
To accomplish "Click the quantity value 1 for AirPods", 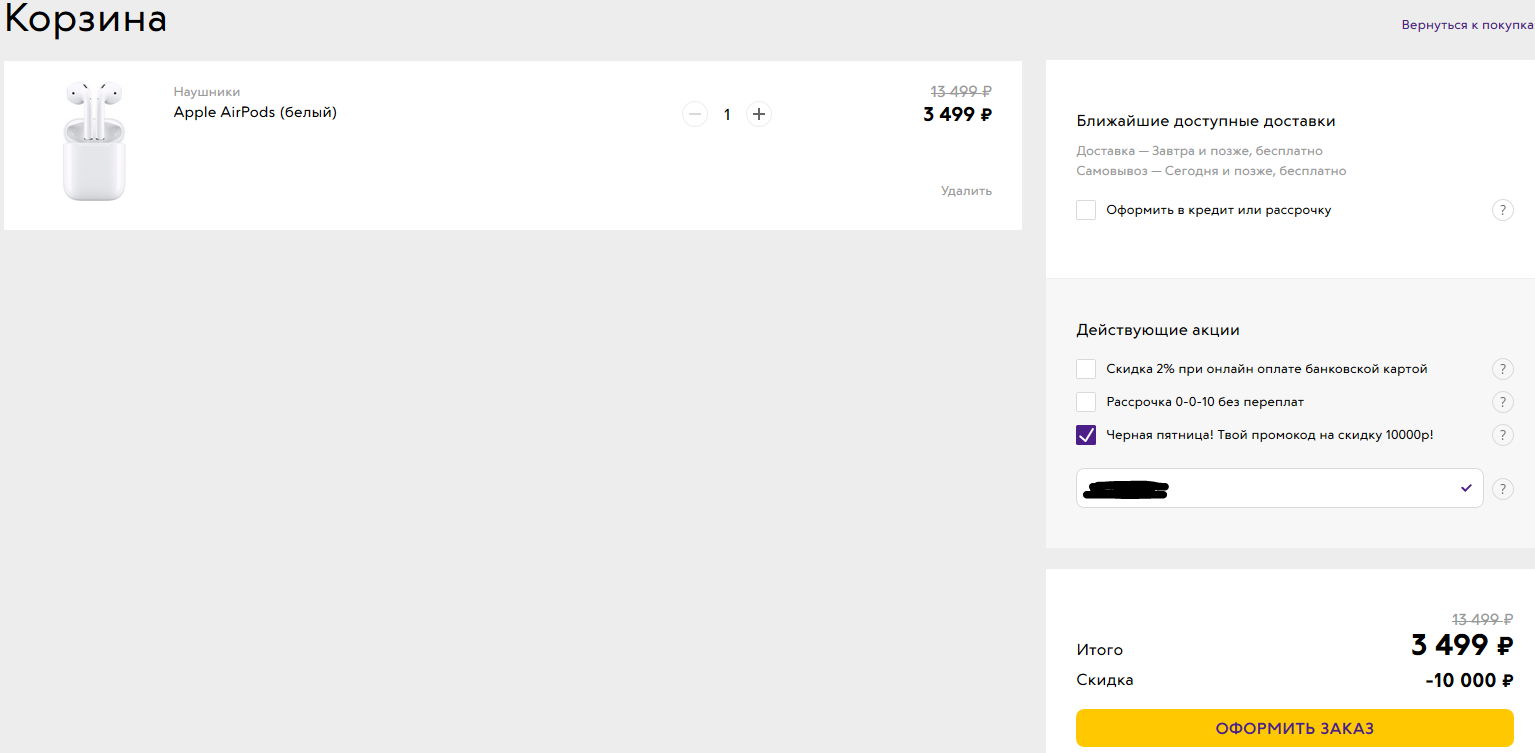I will coord(727,114).
